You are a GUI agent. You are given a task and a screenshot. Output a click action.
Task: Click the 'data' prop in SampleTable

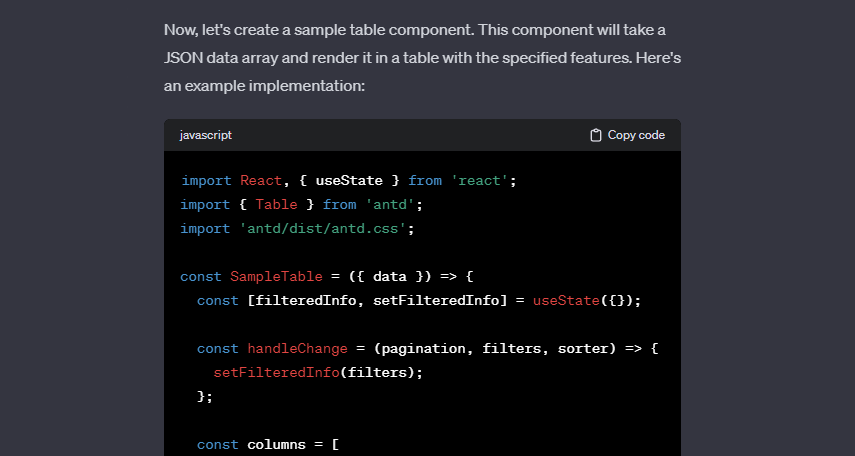pyautogui.click(x=389, y=277)
